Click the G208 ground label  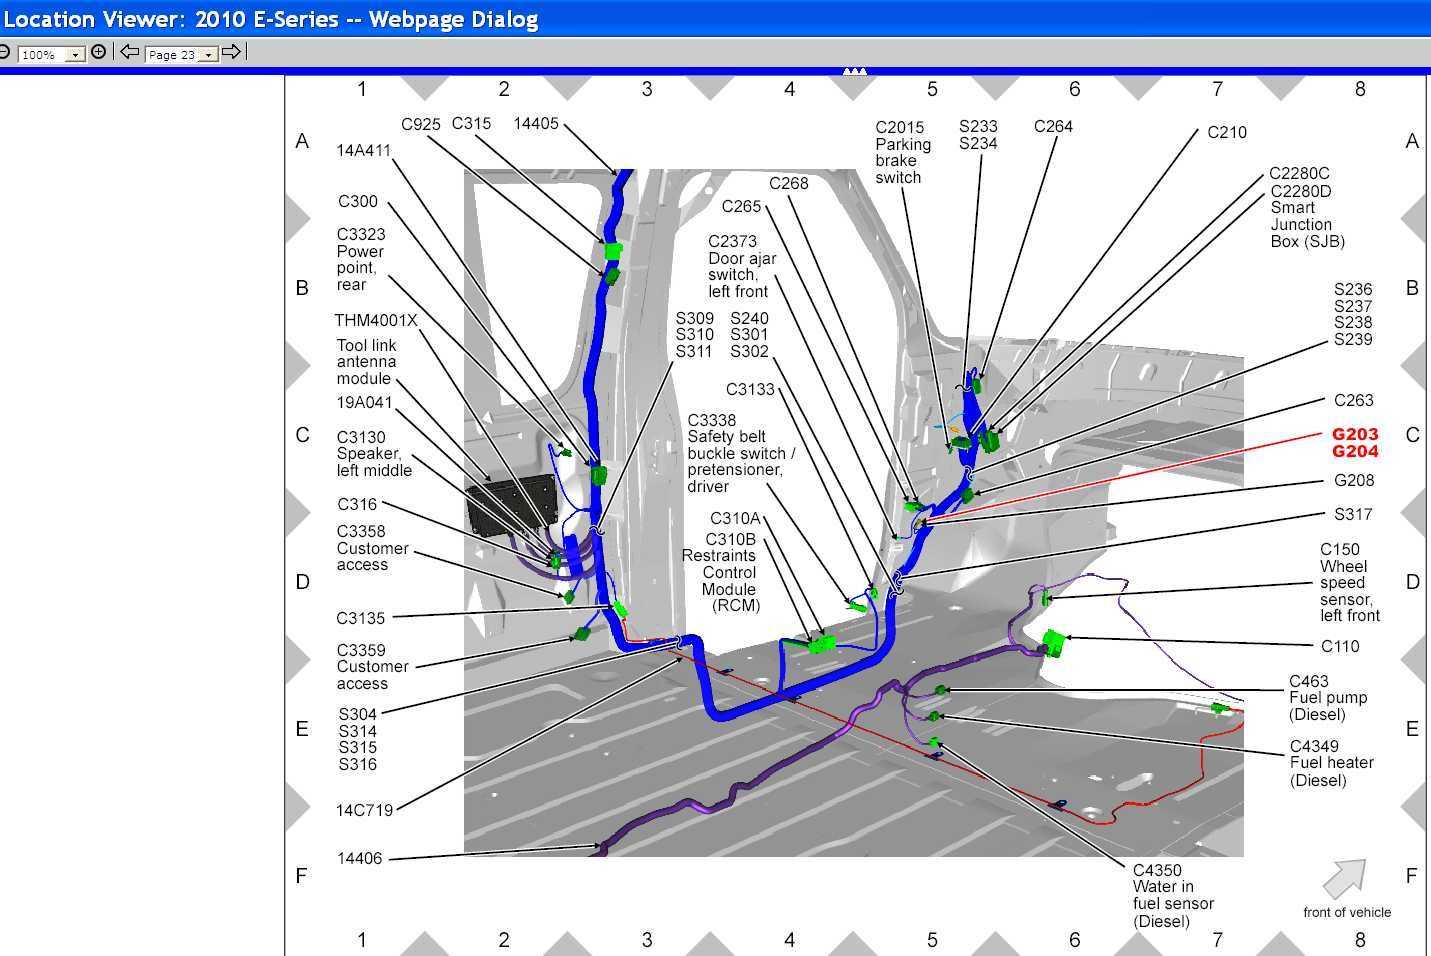[1354, 480]
